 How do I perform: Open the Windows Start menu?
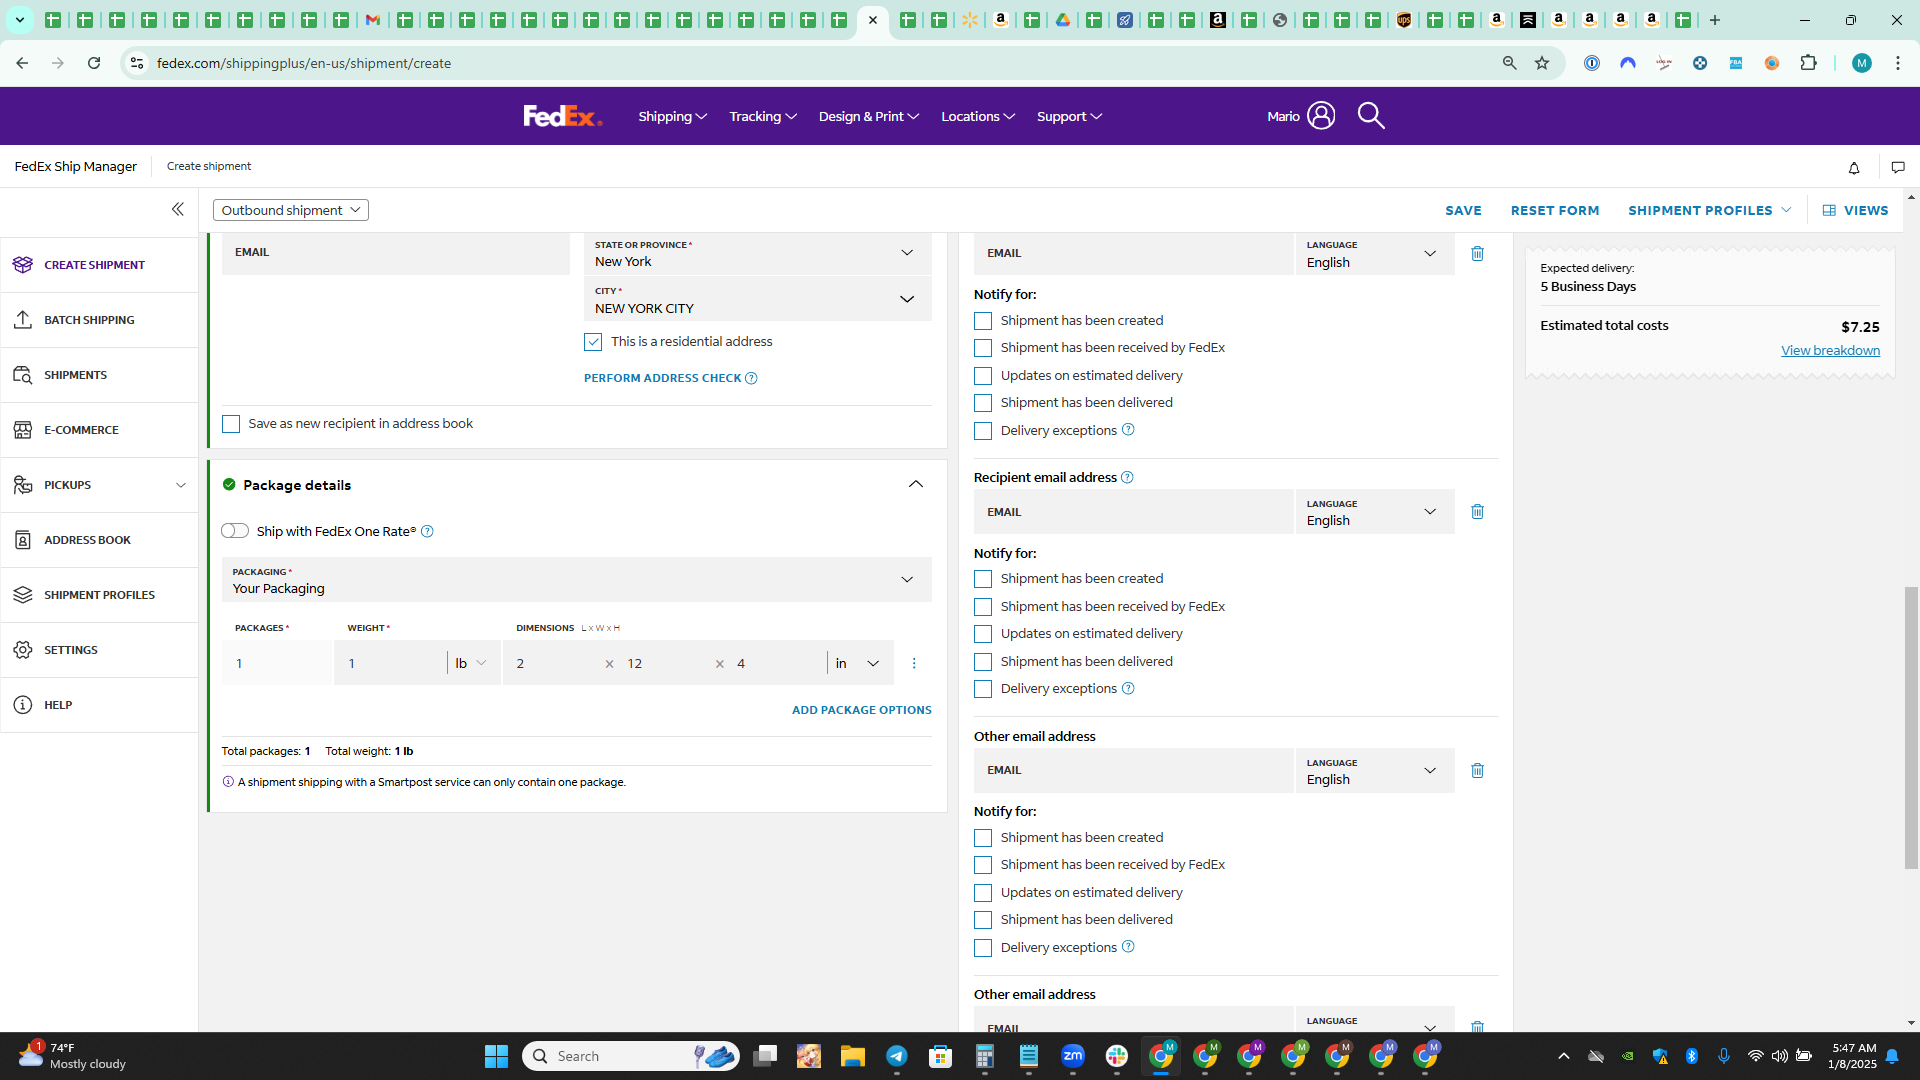(496, 1056)
